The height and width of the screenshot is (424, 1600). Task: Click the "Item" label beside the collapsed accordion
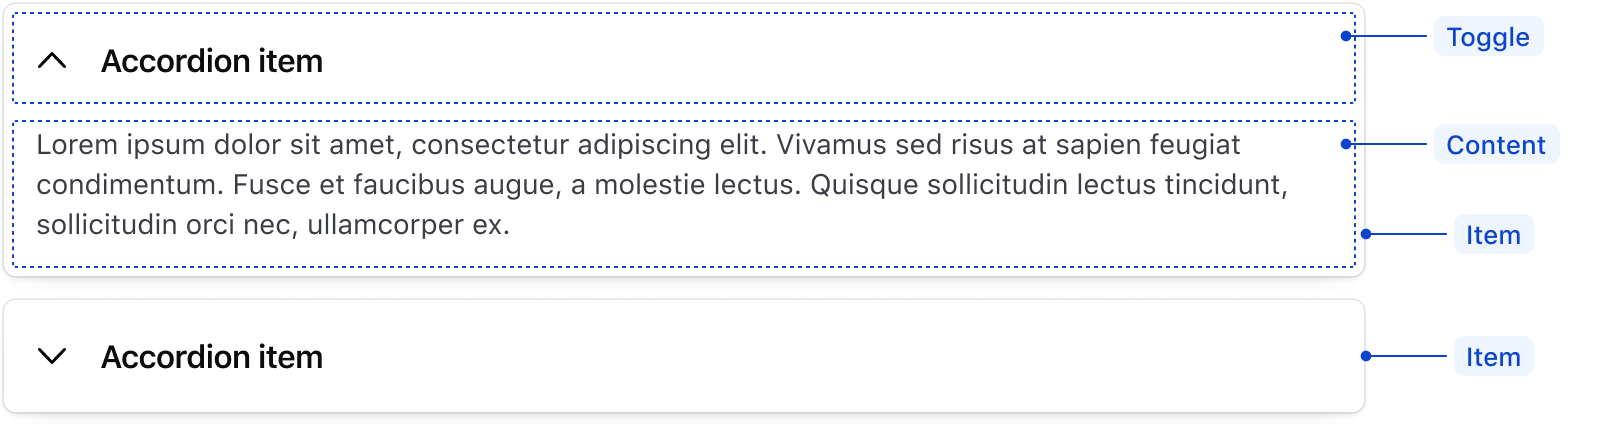pos(1493,357)
